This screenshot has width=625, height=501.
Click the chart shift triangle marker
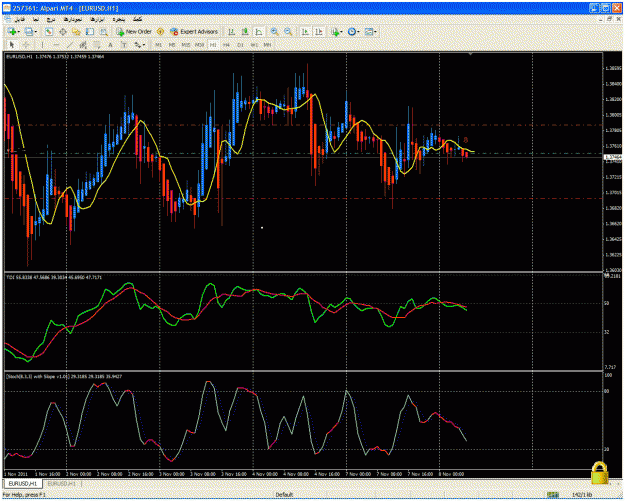point(470,54)
